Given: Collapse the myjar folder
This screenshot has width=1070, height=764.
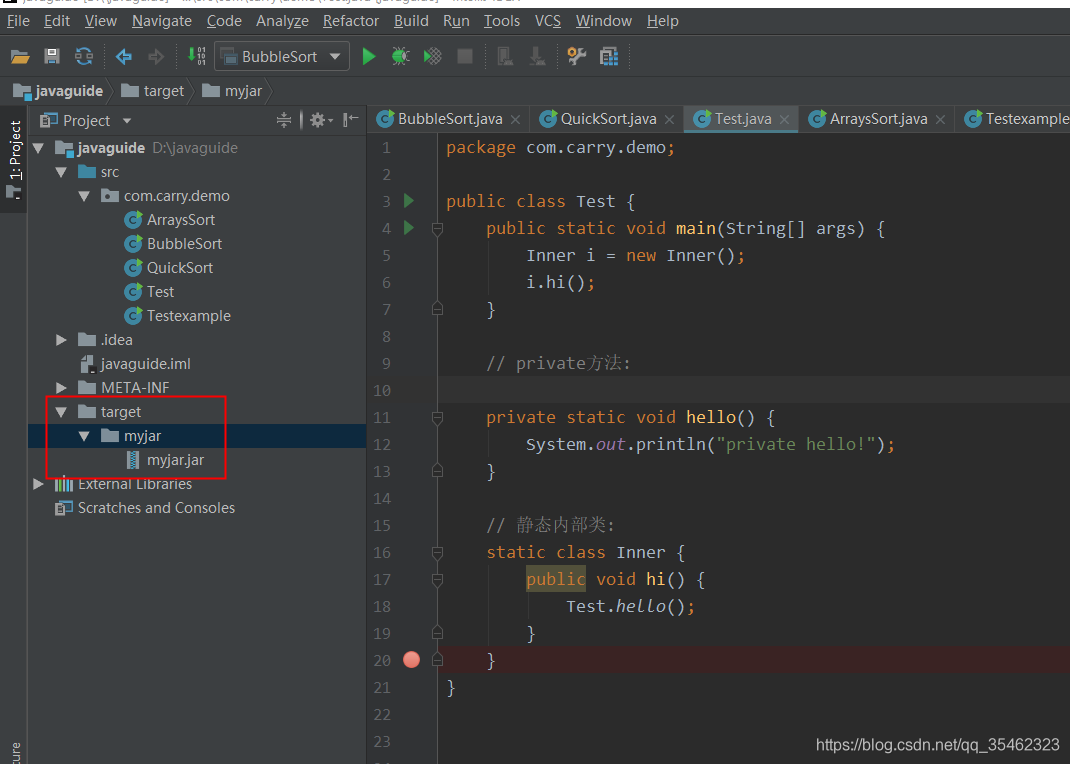Looking at the screenshot, I should point(84,436).
